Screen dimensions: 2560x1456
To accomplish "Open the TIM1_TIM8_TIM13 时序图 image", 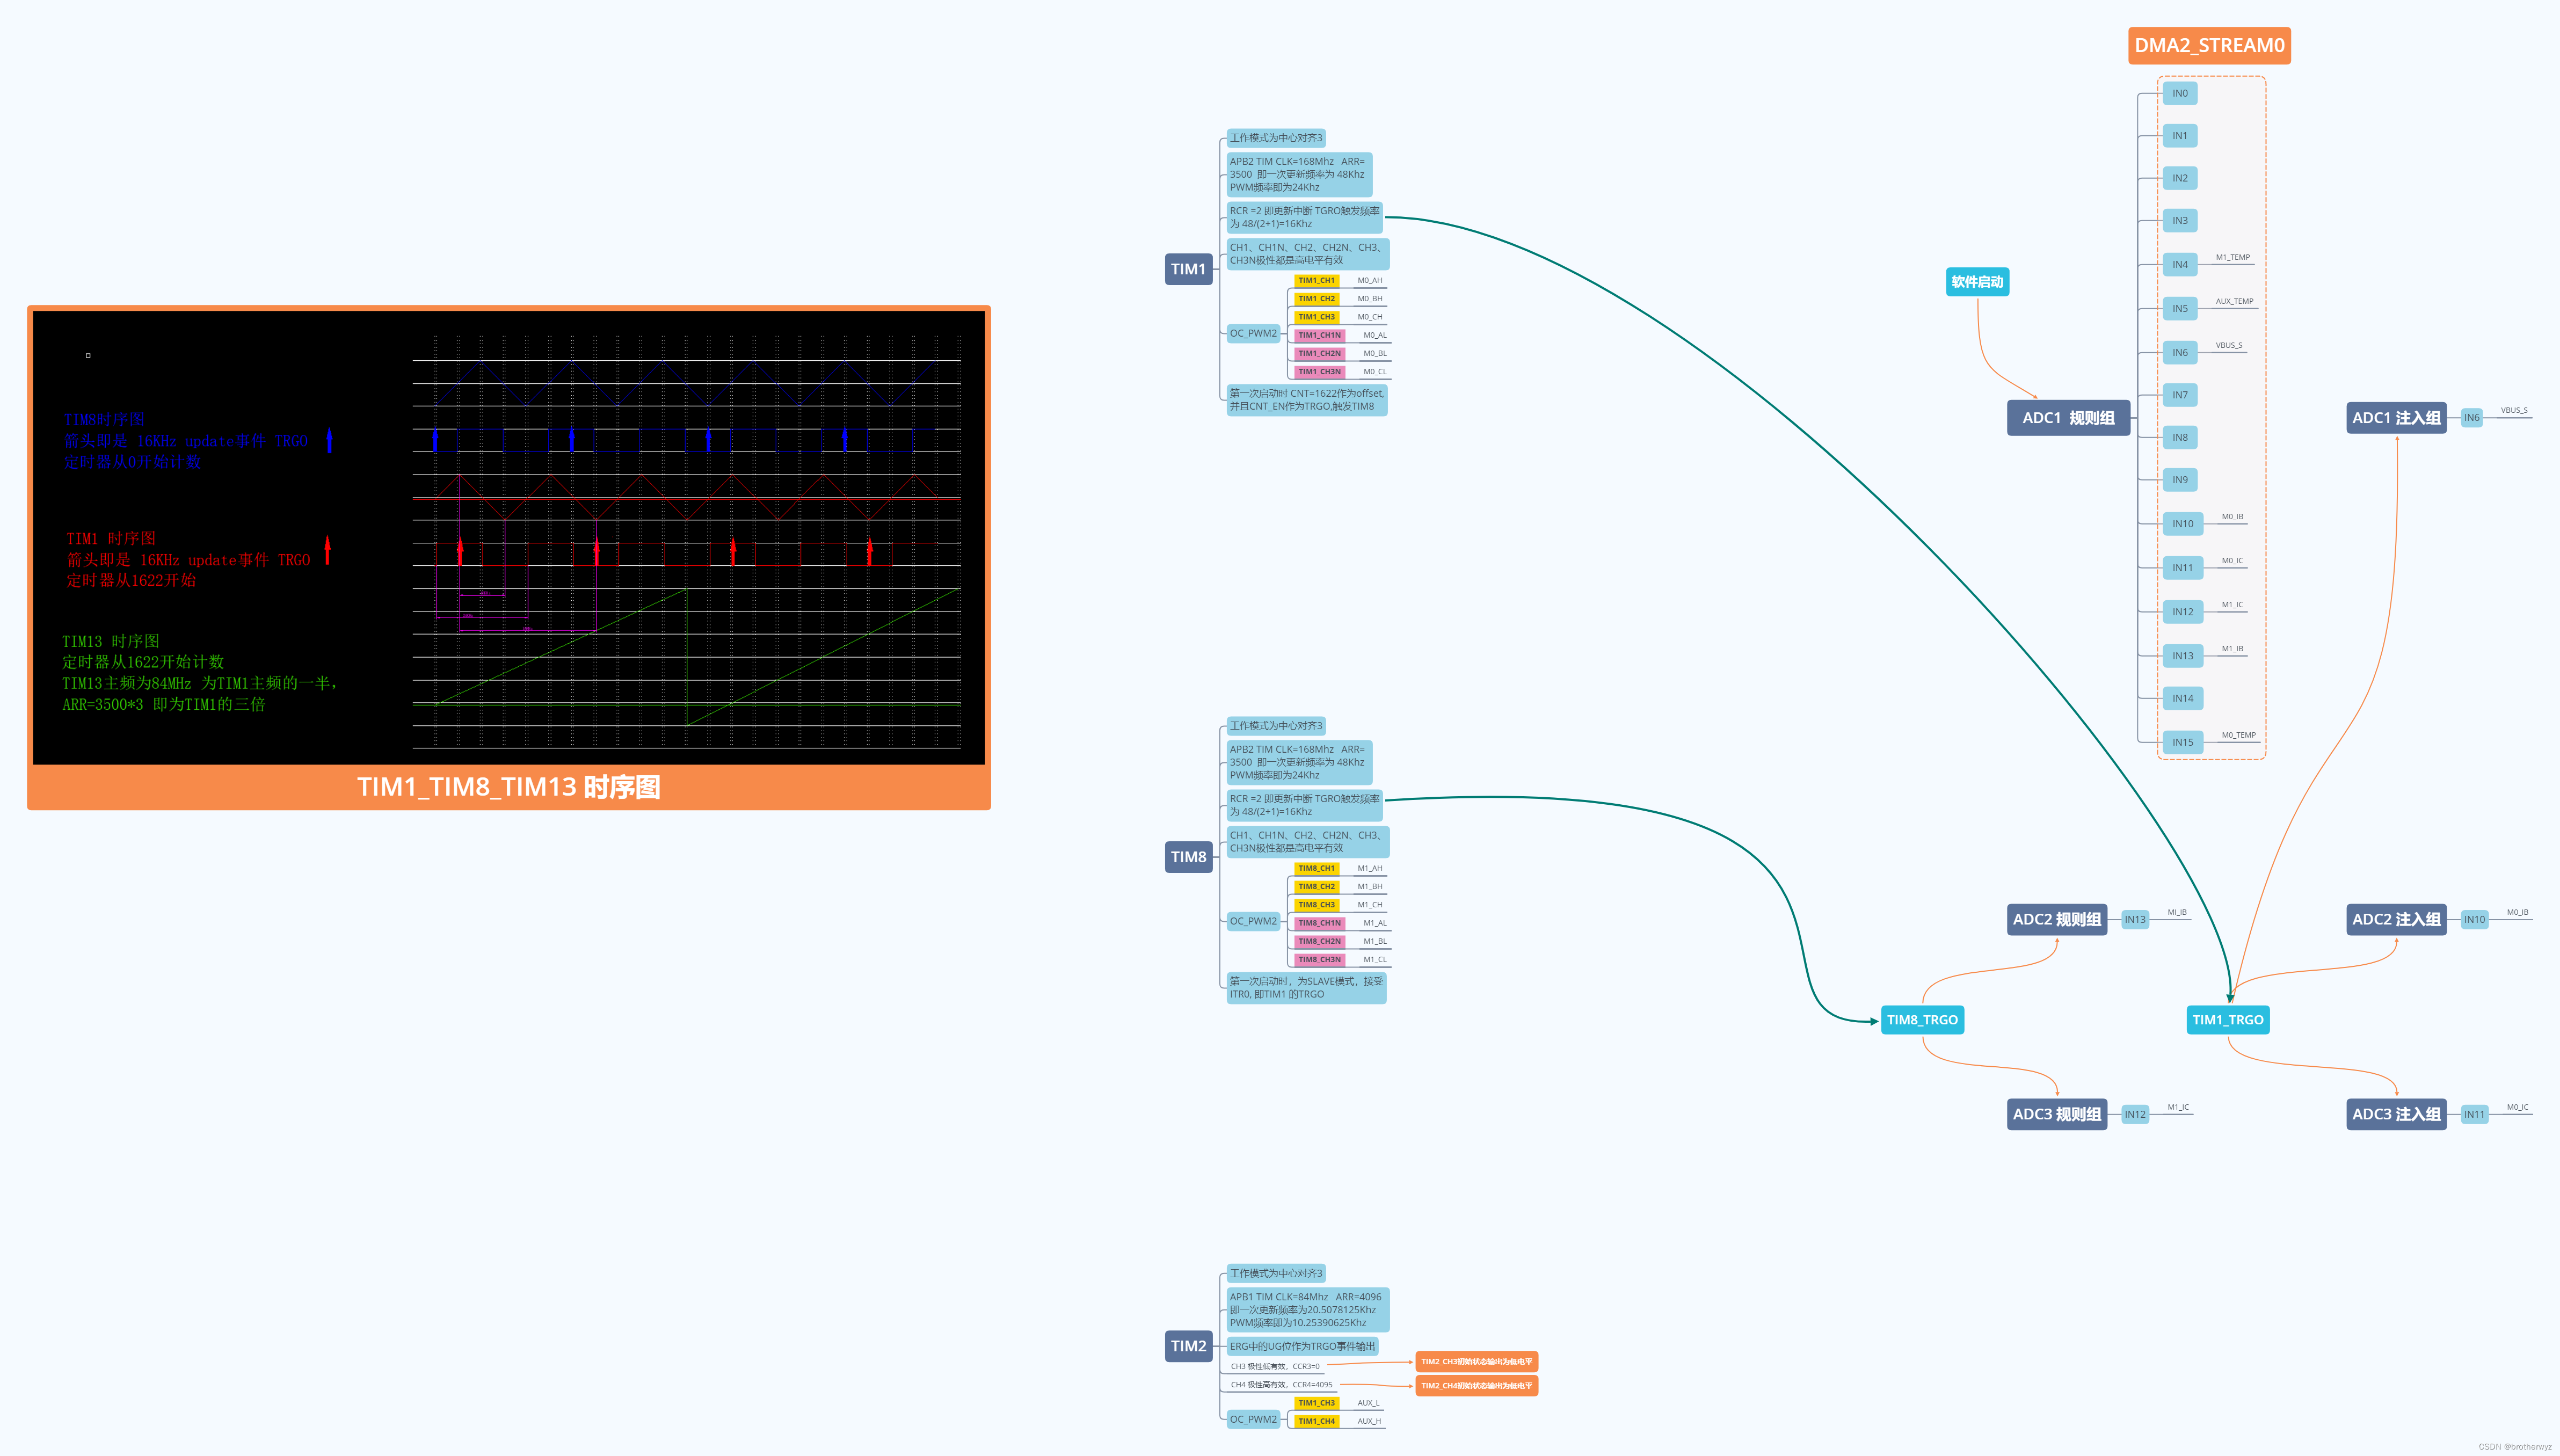I will click(x=508, y=538).
